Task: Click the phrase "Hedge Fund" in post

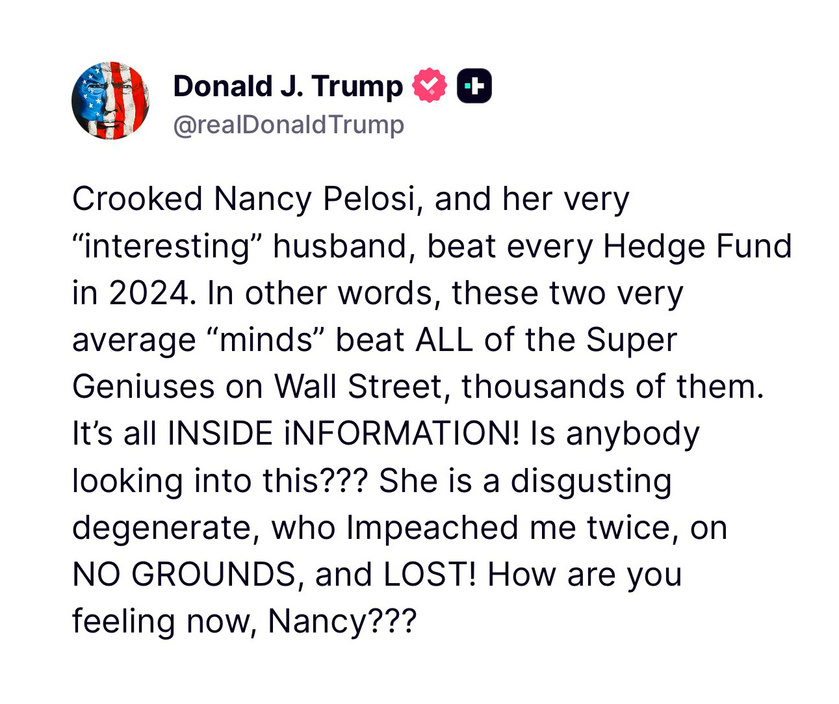Action: point(697,246)
